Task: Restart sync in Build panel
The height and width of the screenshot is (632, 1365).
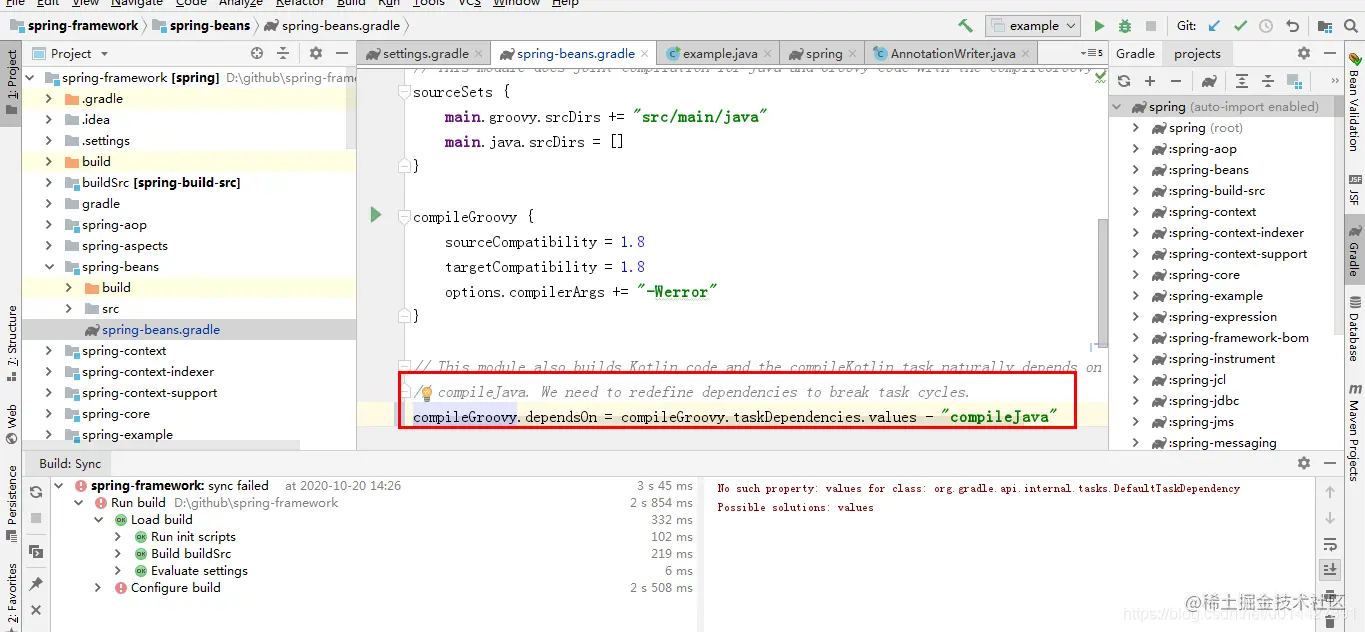Action: [x=36, y=492]
